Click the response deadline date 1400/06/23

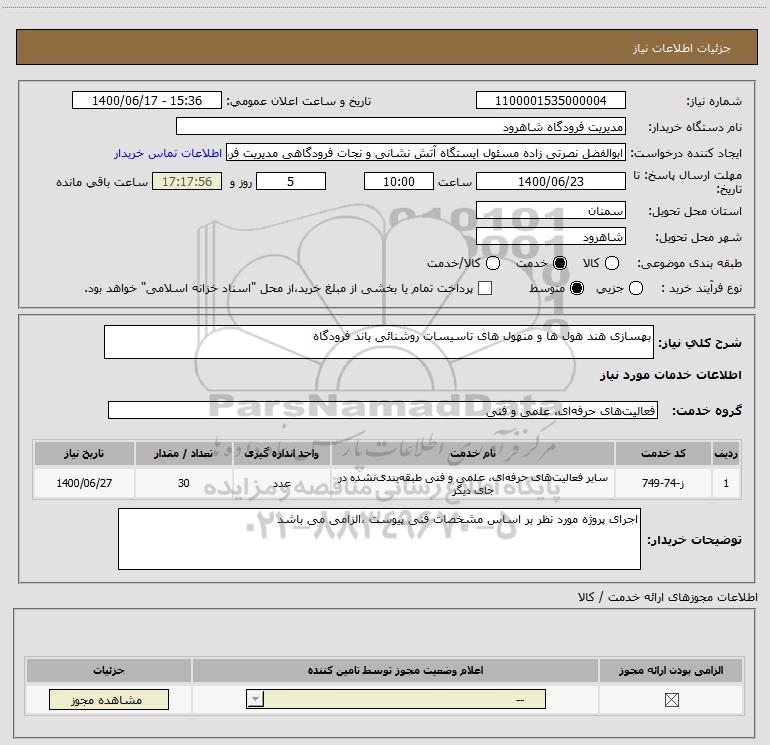pos(550,181)
